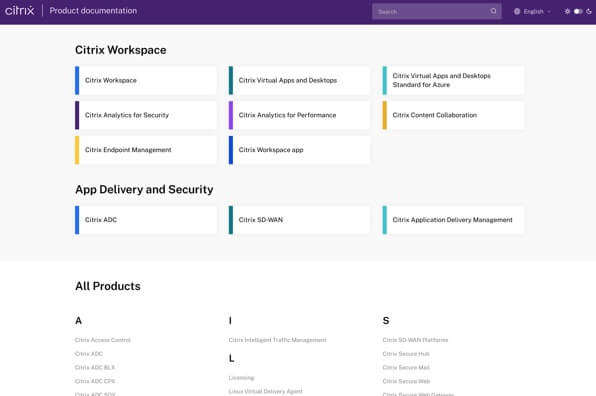Open Citrix Analytics for Performance card
Image resolution: width=596 pixels, height=396 pixels.
(x=299, y=115)
